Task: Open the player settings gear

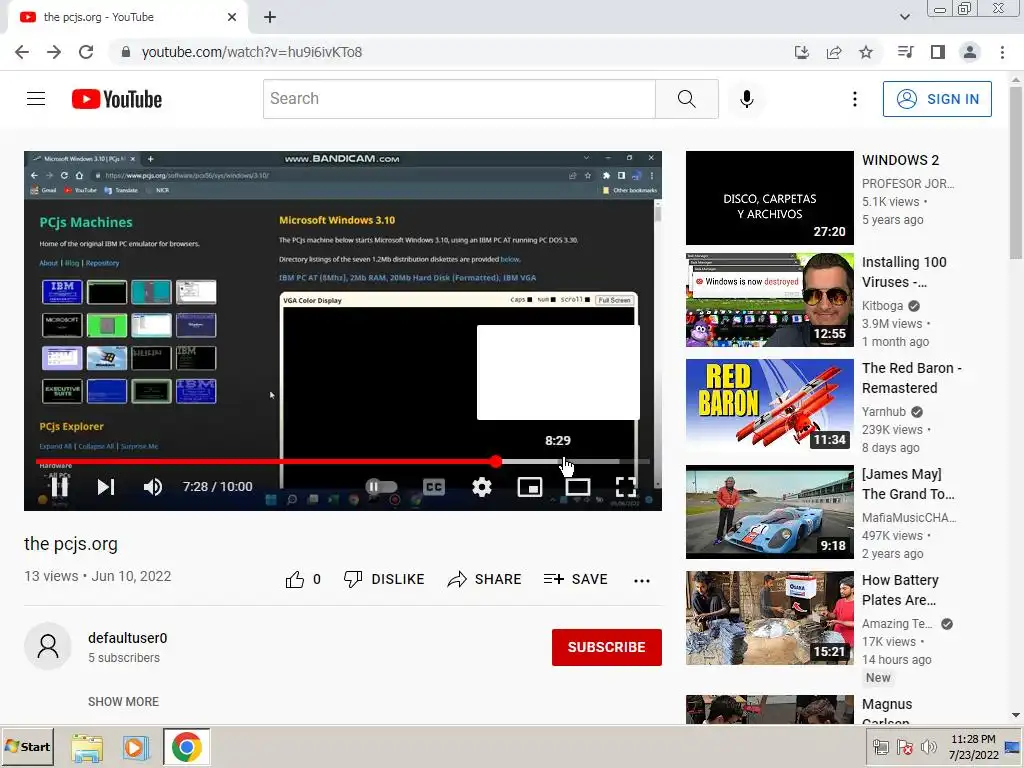Action: 481,487
